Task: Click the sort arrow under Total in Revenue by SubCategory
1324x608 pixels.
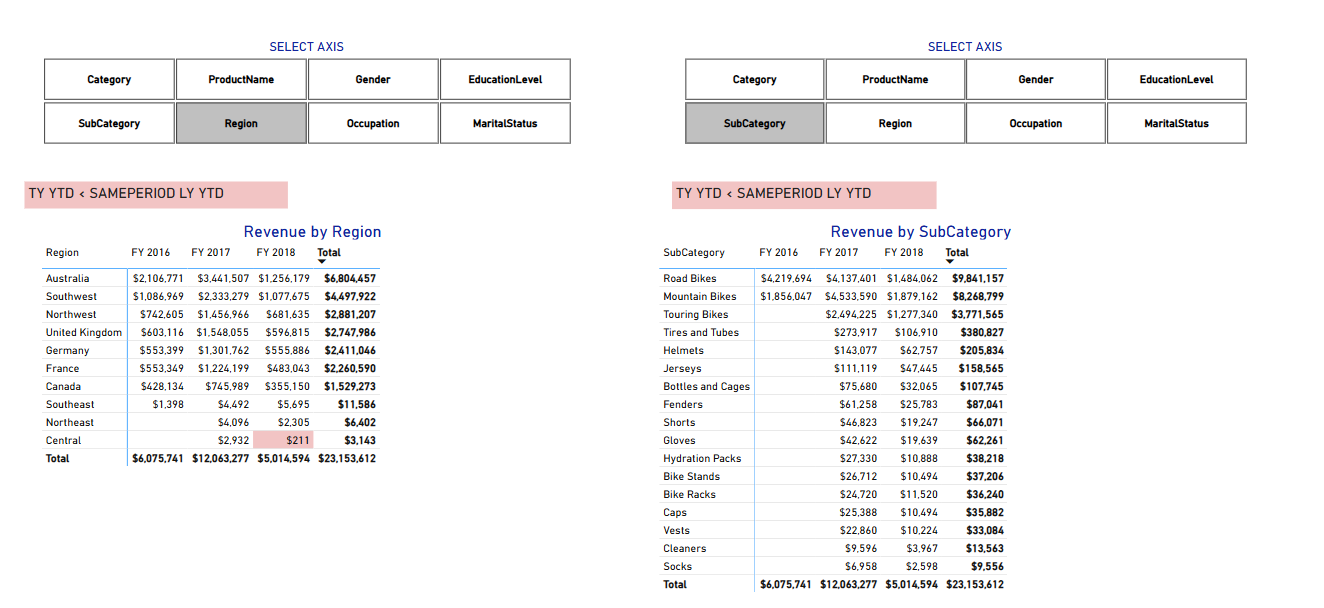Action: pyautogui.click(x=950, y=262)
